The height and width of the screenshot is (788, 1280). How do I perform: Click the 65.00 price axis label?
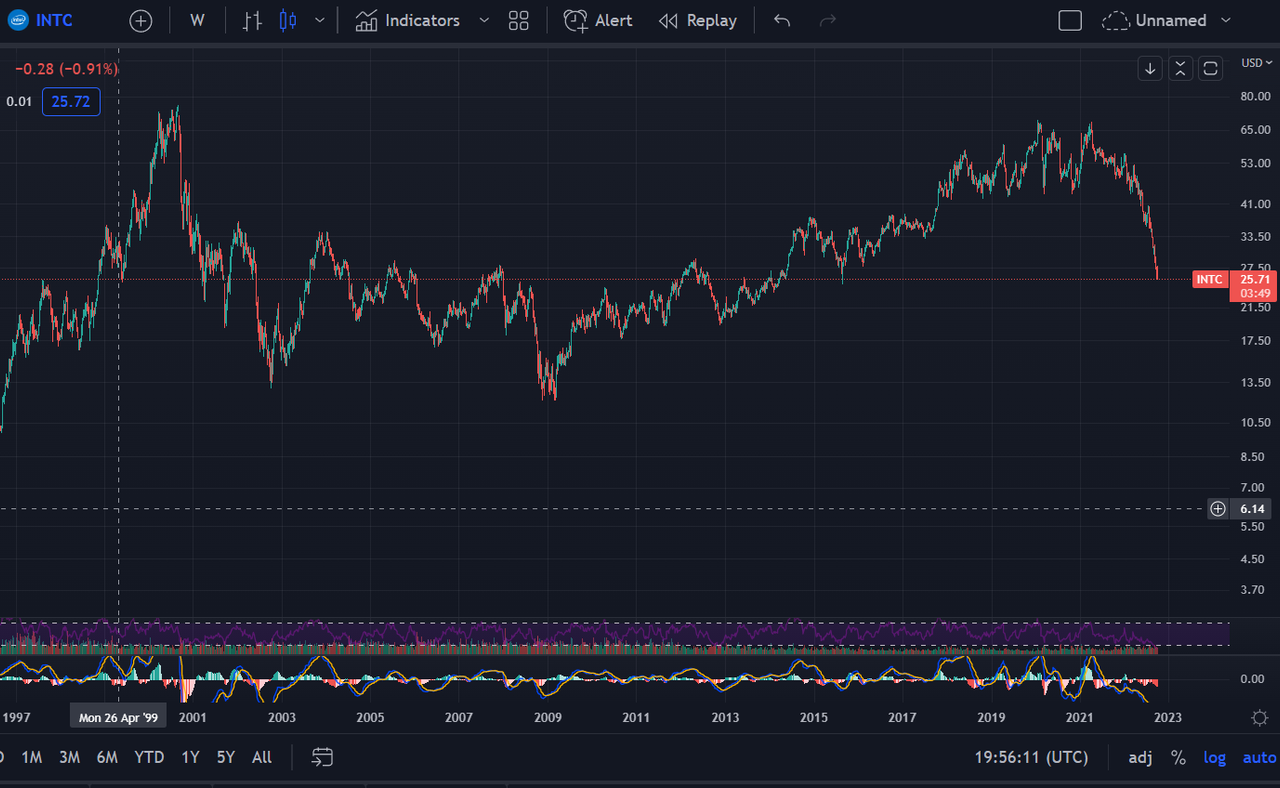tap(1255, 130)
